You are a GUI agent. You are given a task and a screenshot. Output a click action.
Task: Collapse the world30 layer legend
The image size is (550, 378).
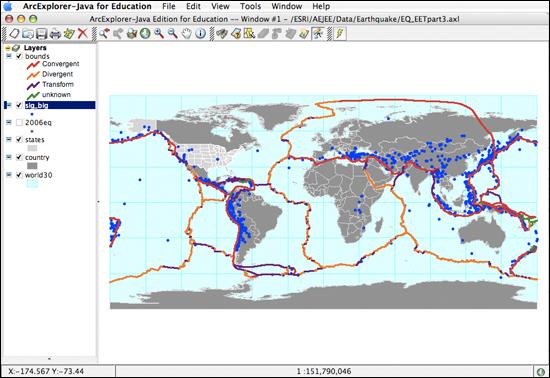(x=9, y=175)
